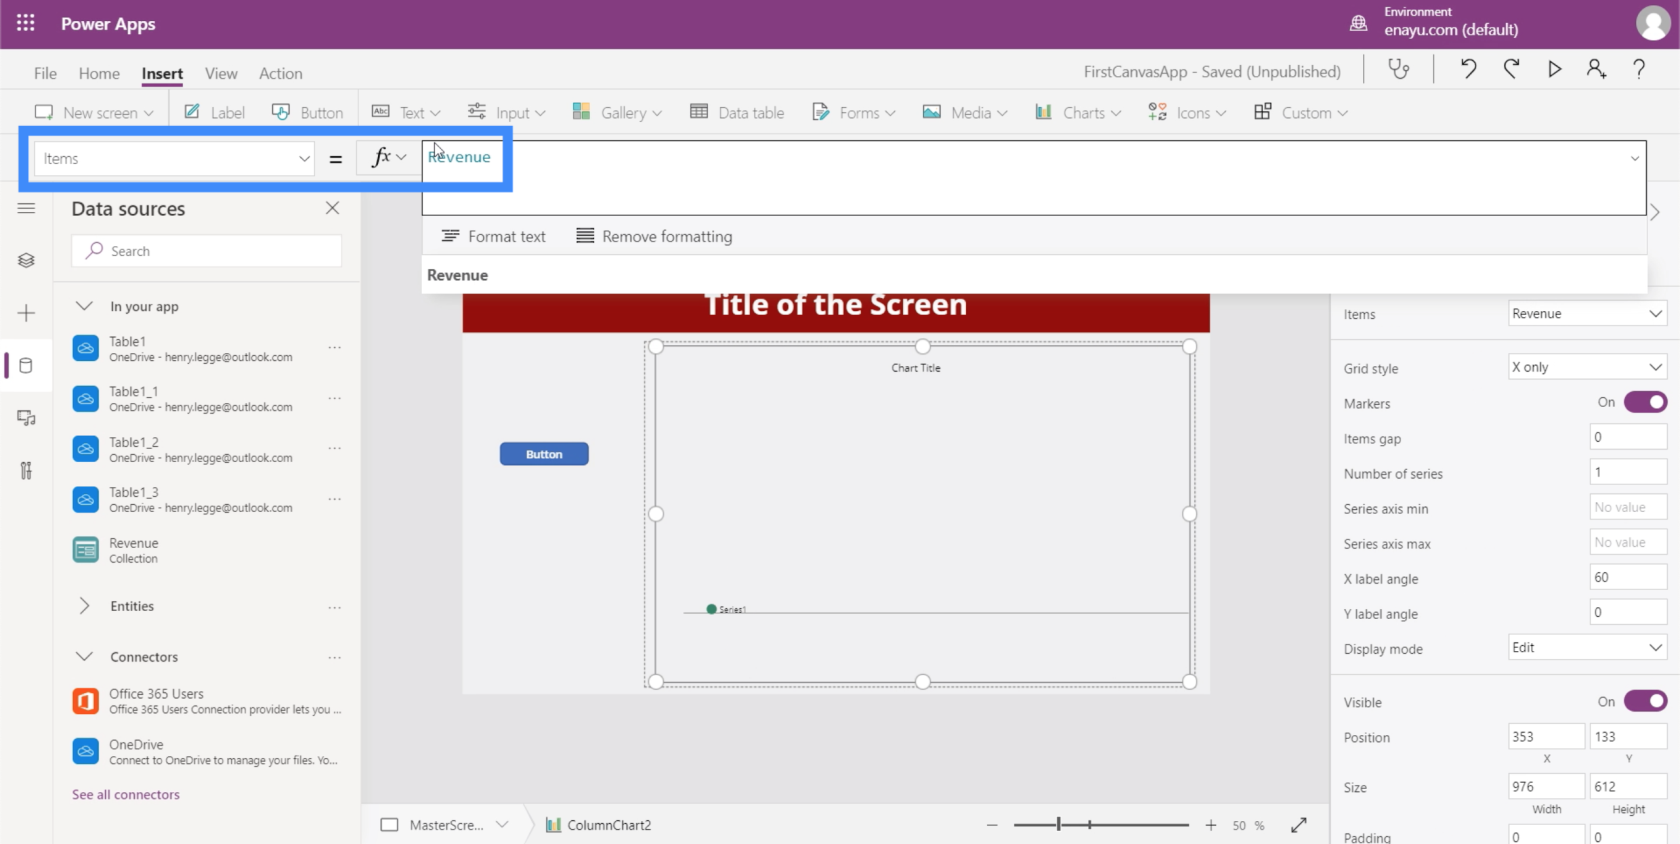This screenshot has width=1680, height=844.
Task: Switch to the Action tab
Action: [x=281, y=73]
